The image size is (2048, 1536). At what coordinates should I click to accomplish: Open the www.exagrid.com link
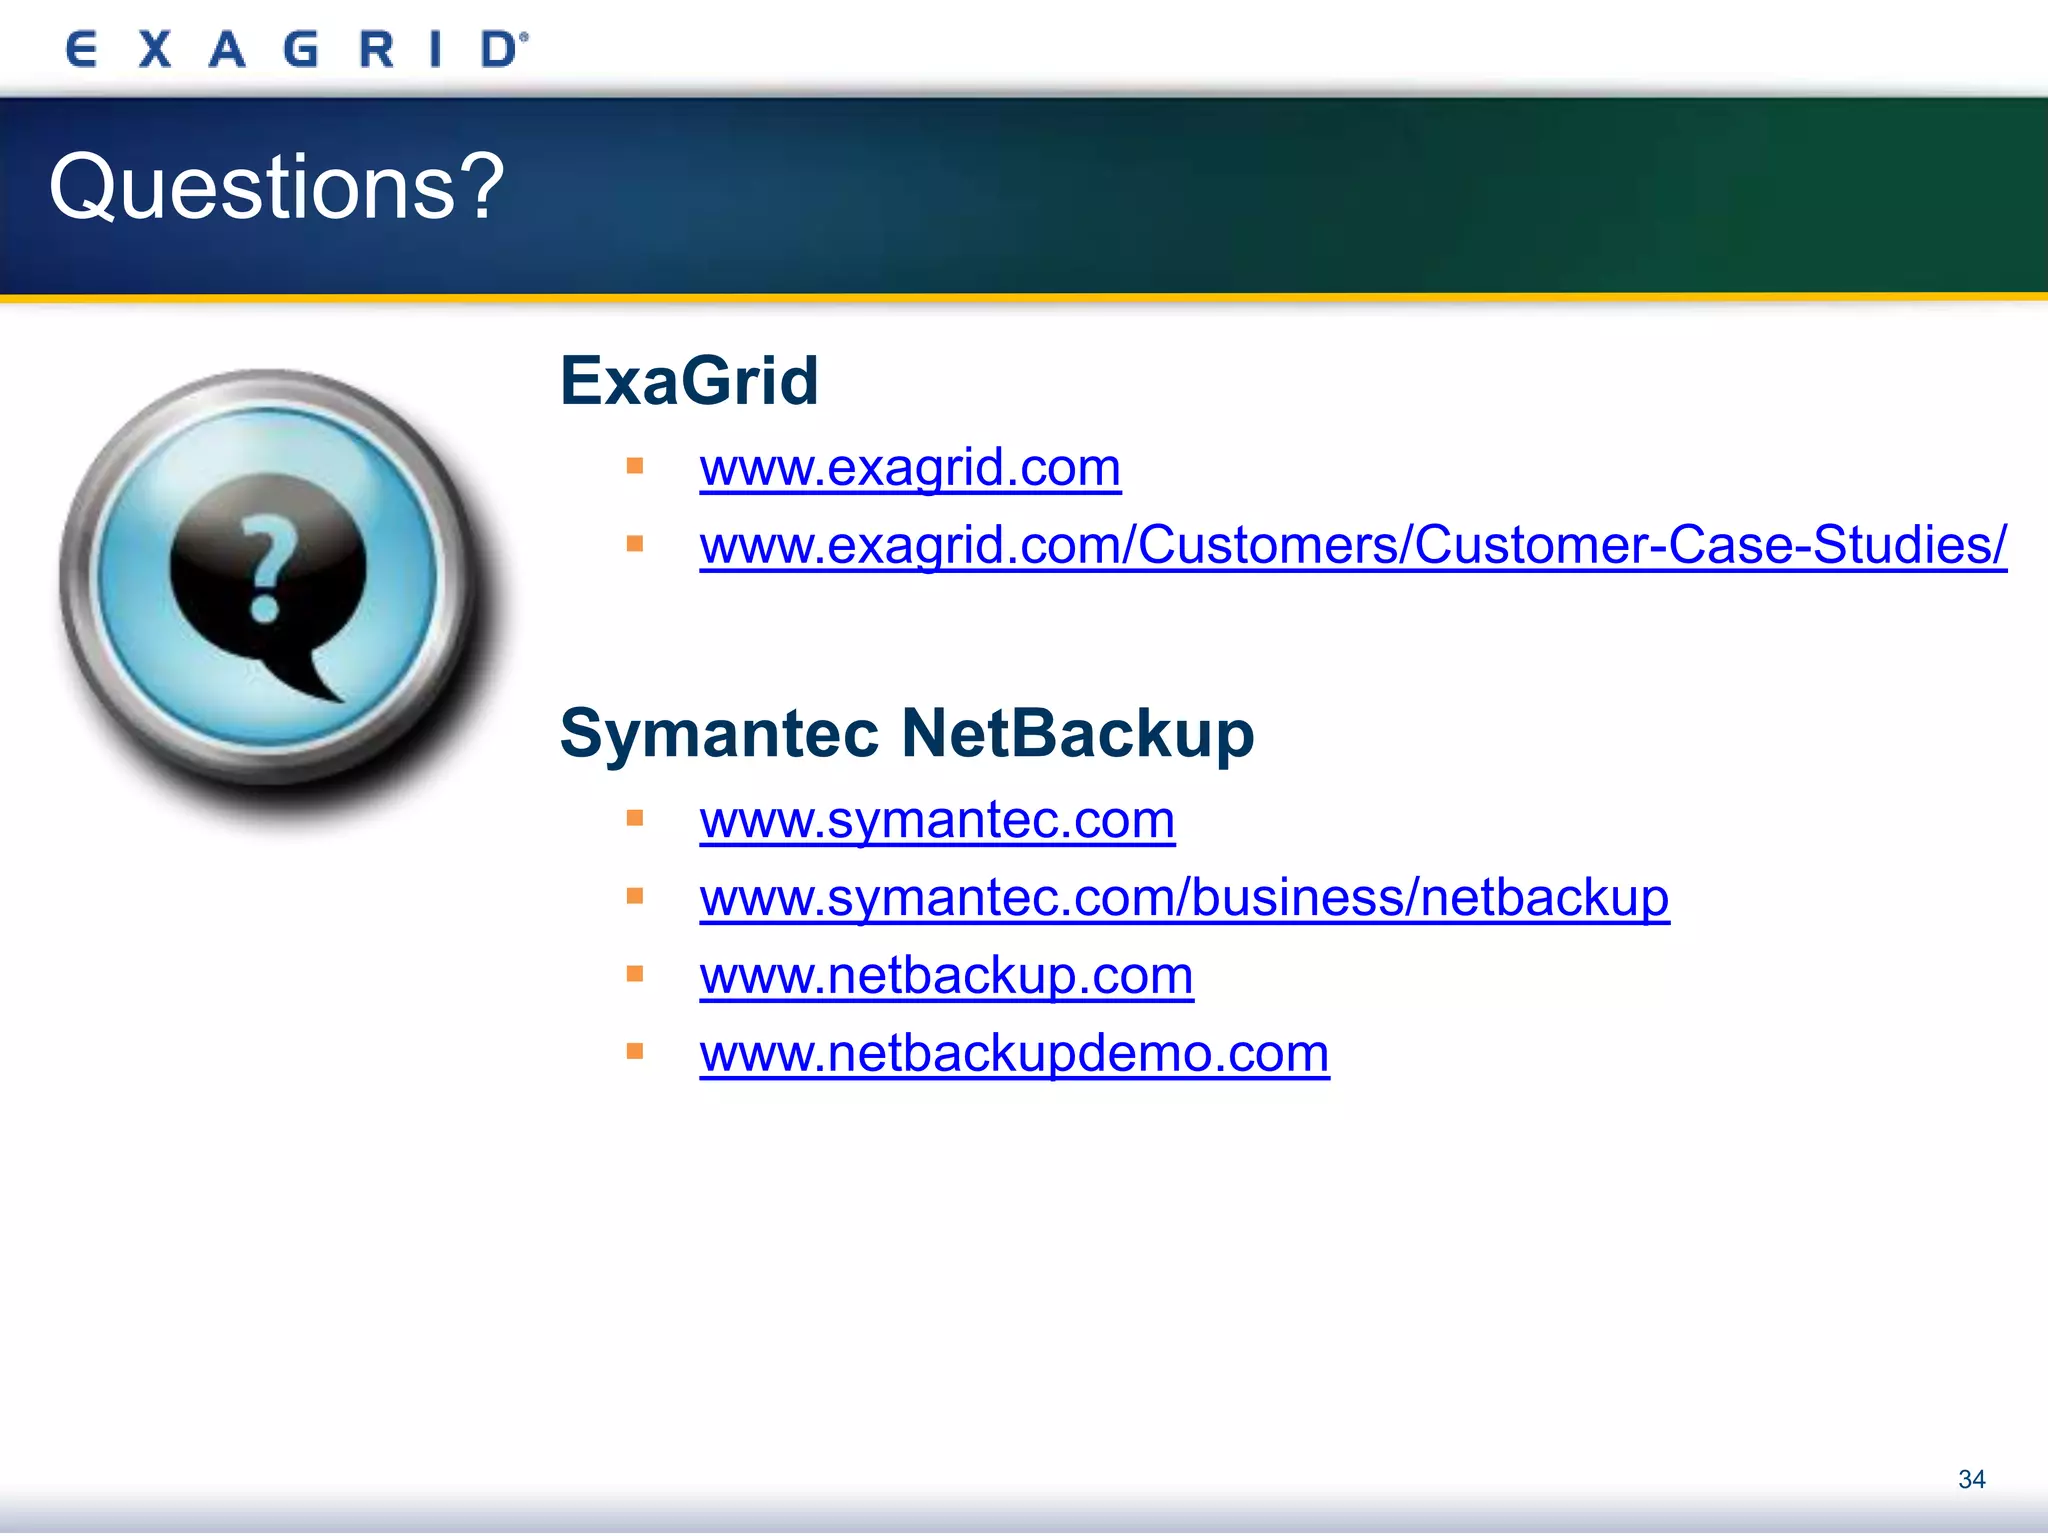(x=910, y=468)
